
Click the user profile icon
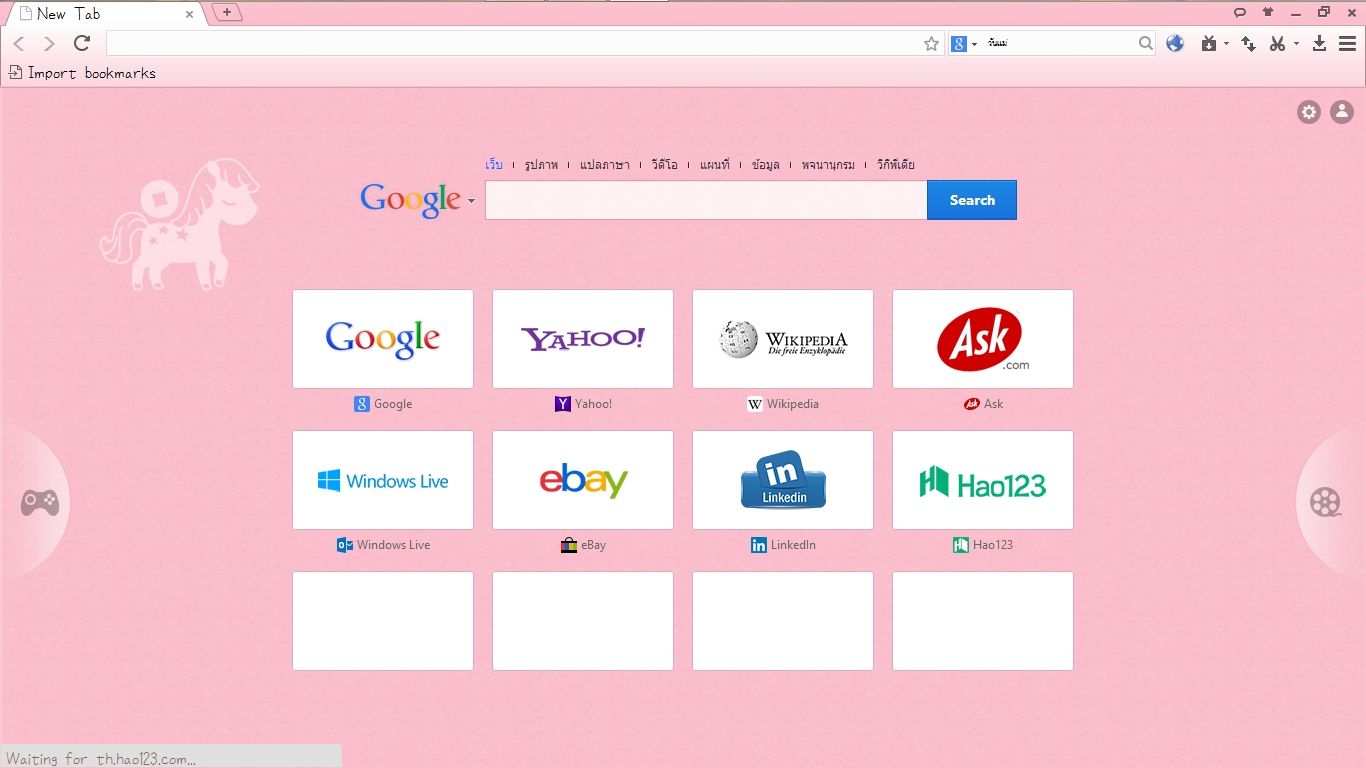click(x=1342, y=112)
